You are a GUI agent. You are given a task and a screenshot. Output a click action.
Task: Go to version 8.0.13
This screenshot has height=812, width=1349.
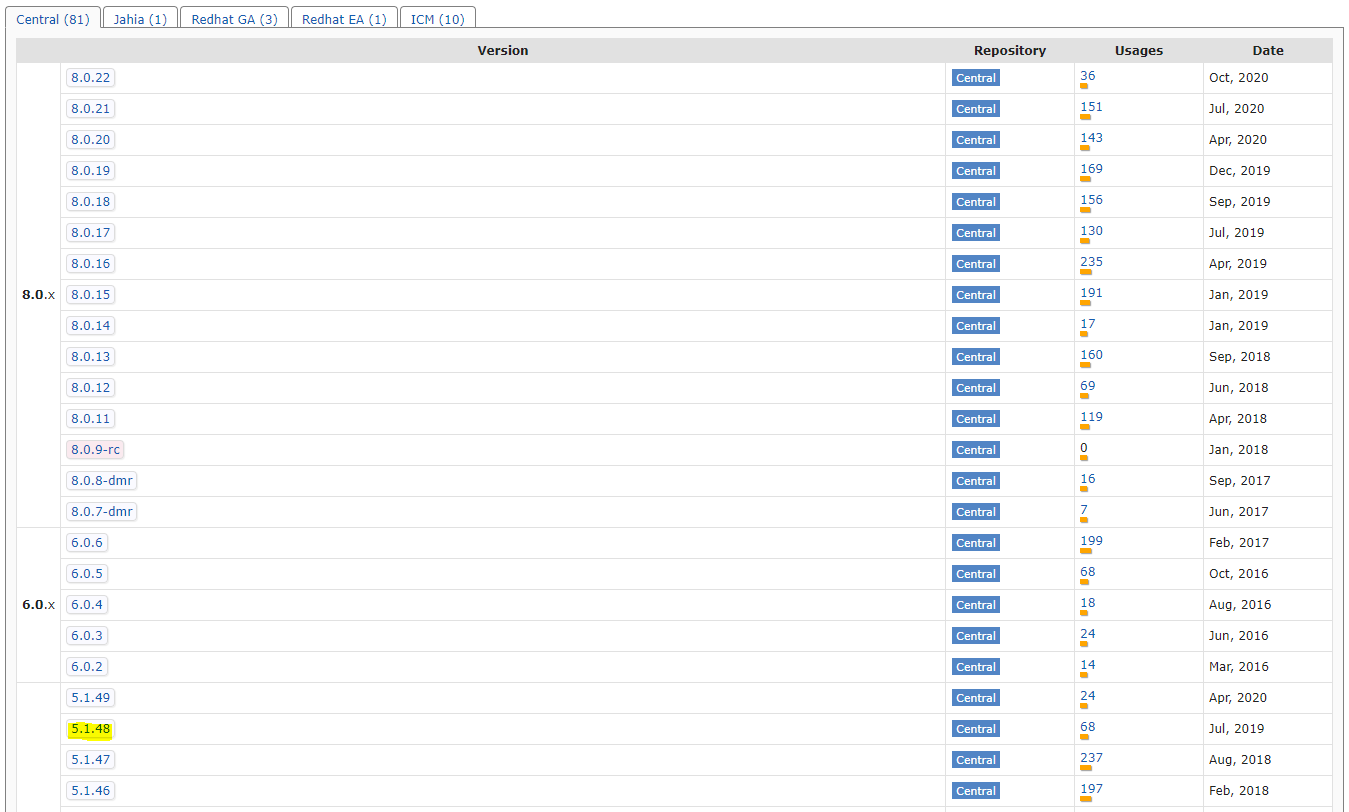tap(90, 357)
